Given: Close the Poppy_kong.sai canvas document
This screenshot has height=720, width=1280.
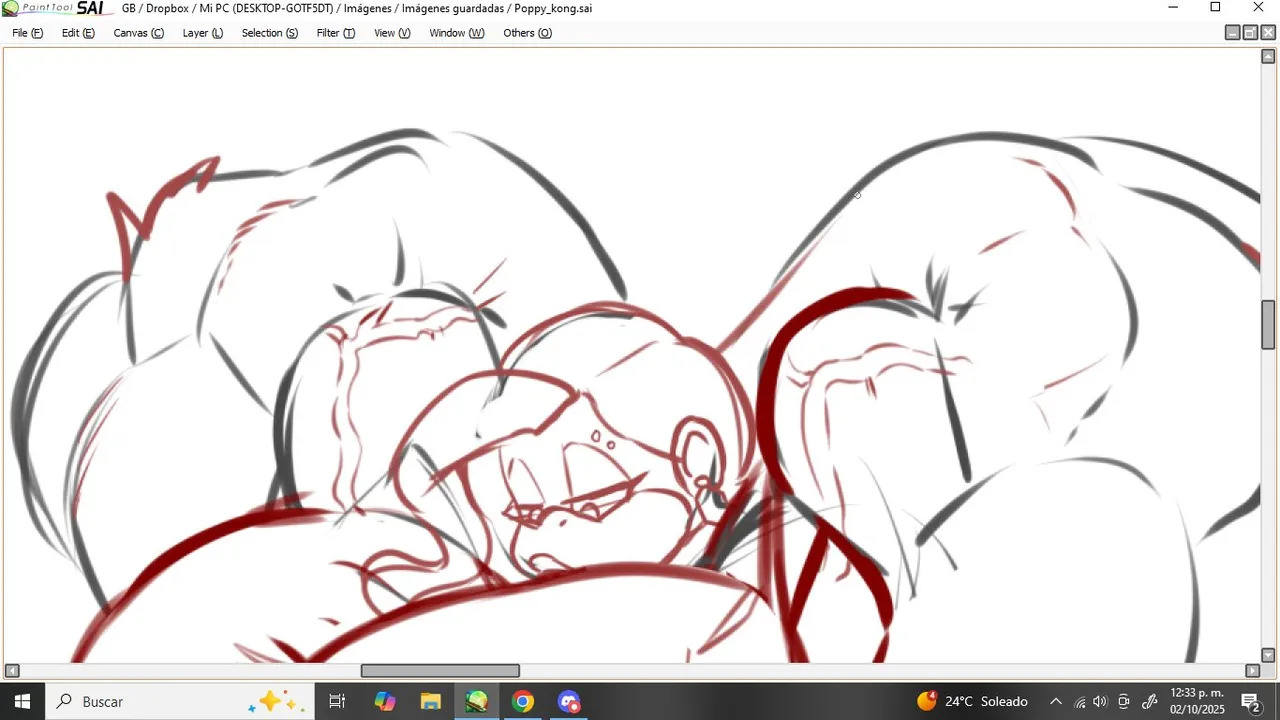Looking at the screenshot, I should pyautogui.click(x=1268, y=33).
